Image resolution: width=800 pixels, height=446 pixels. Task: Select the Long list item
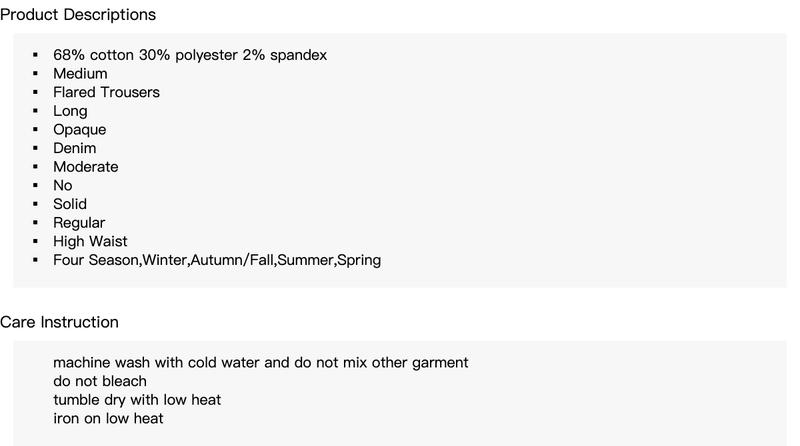click(x=70, y=111)
